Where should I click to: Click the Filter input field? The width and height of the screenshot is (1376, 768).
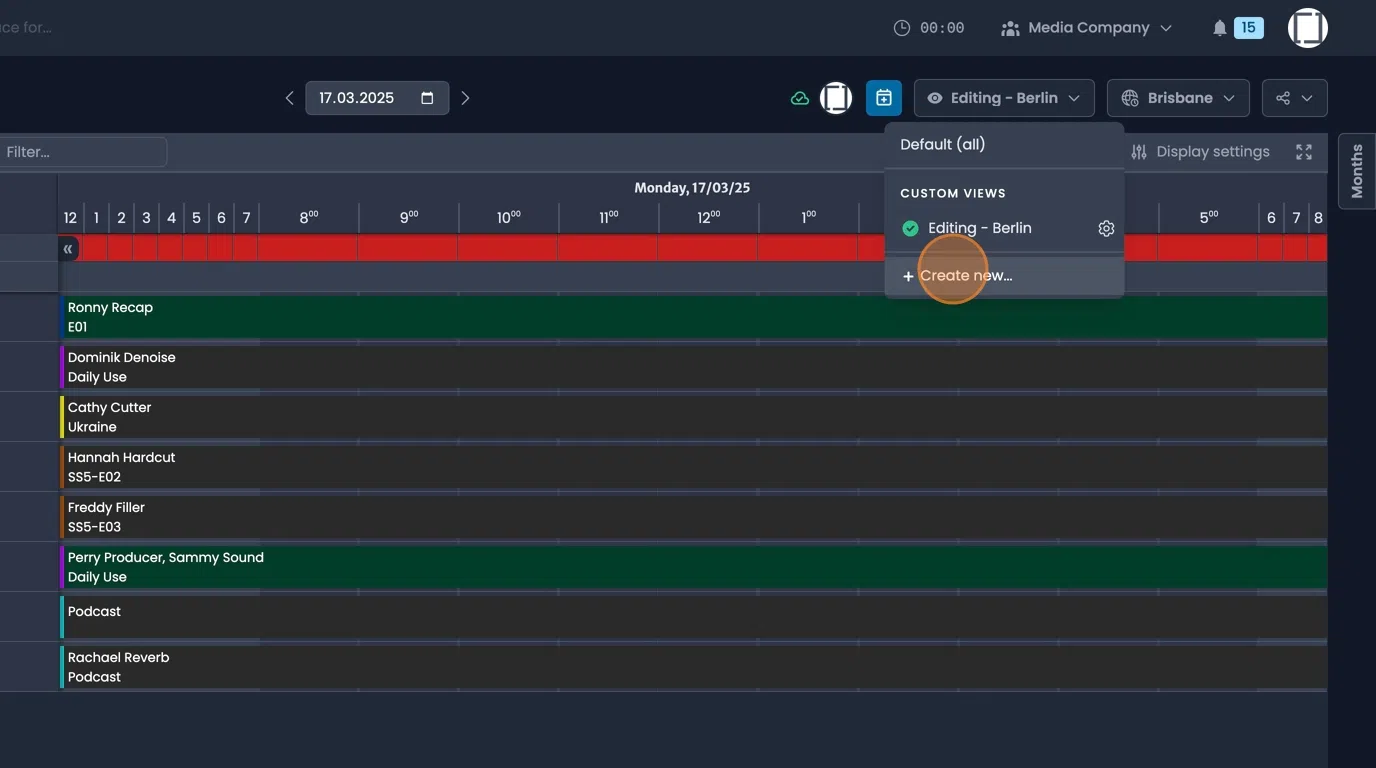coord(80,151)
